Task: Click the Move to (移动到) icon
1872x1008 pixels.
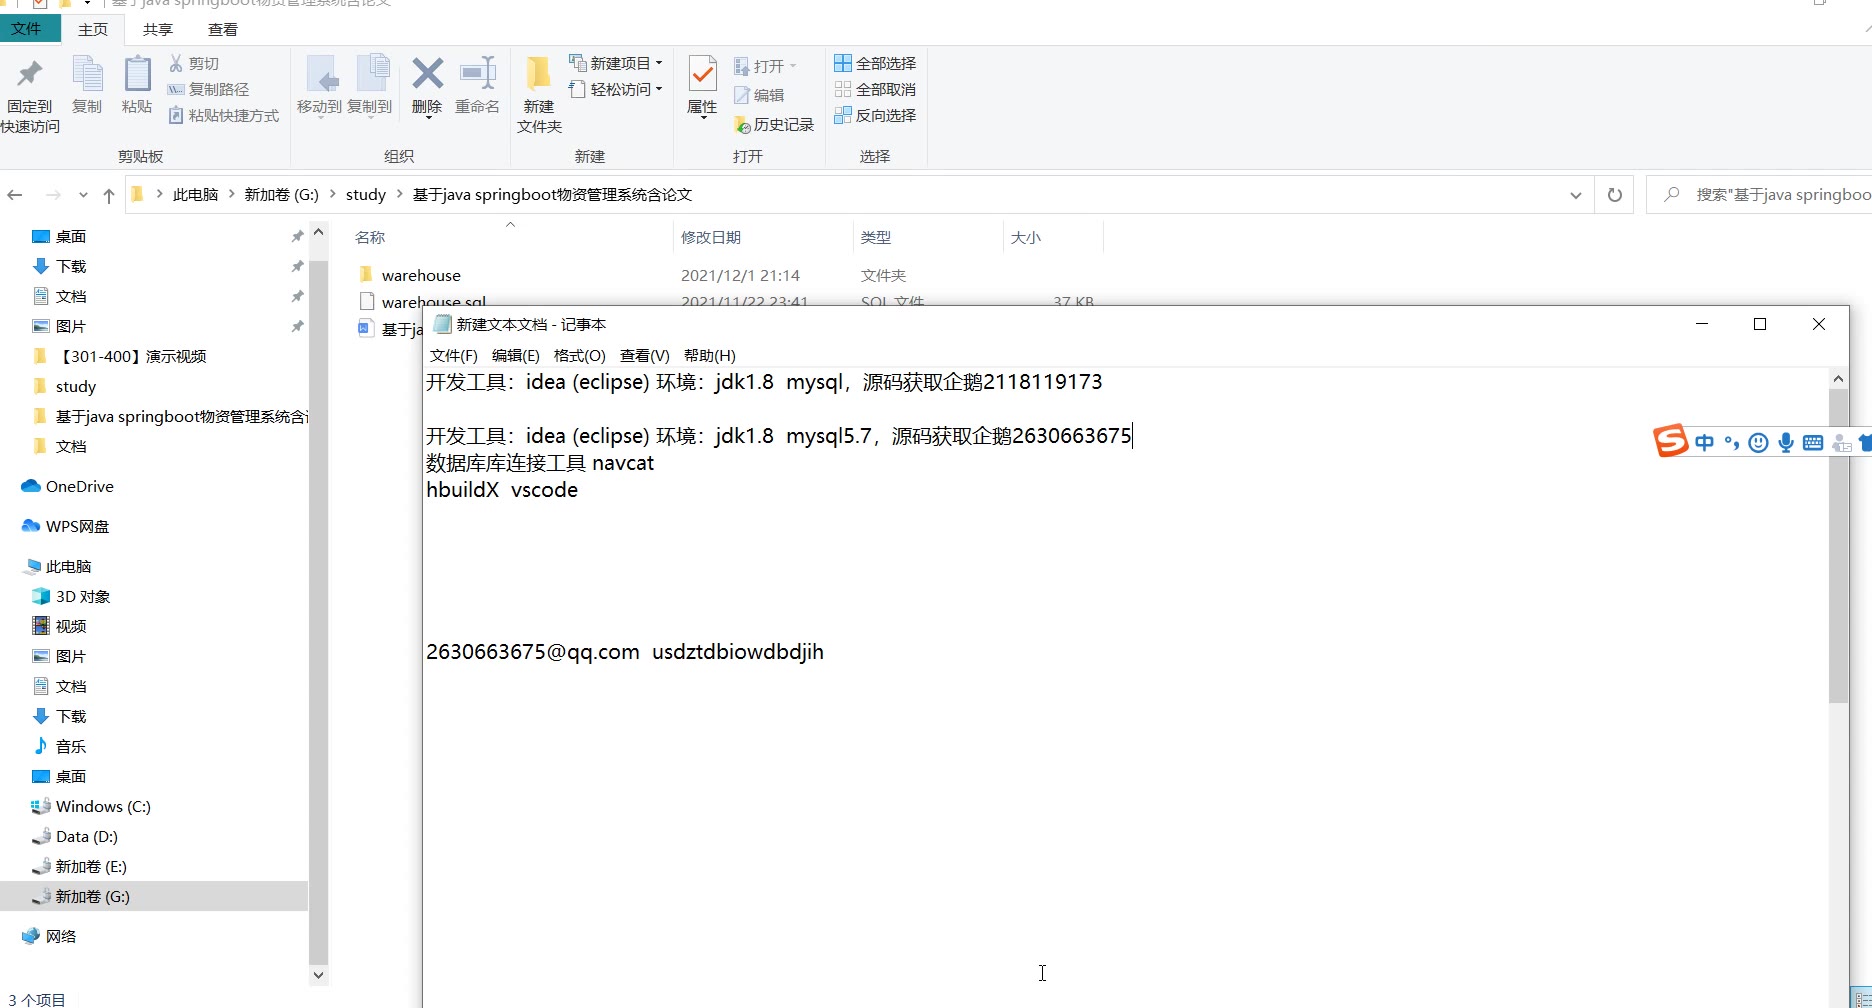Action: coord(320,75)
